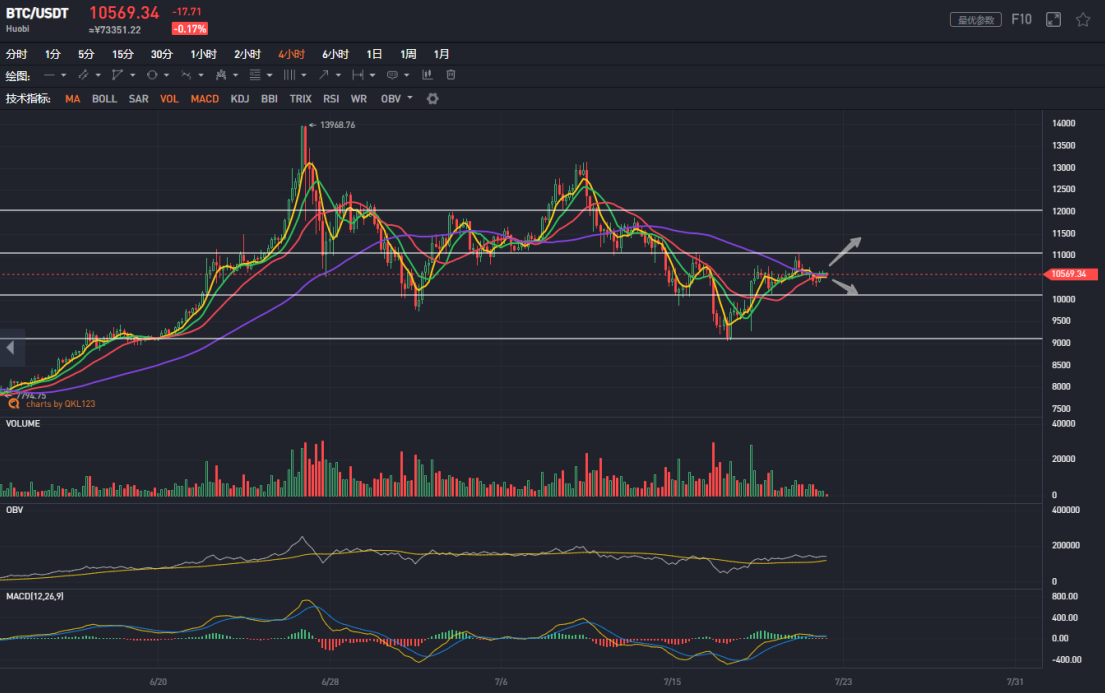Click the left scroll arrow on chart
Viewport: 1105px width, 693px height.
11,348
